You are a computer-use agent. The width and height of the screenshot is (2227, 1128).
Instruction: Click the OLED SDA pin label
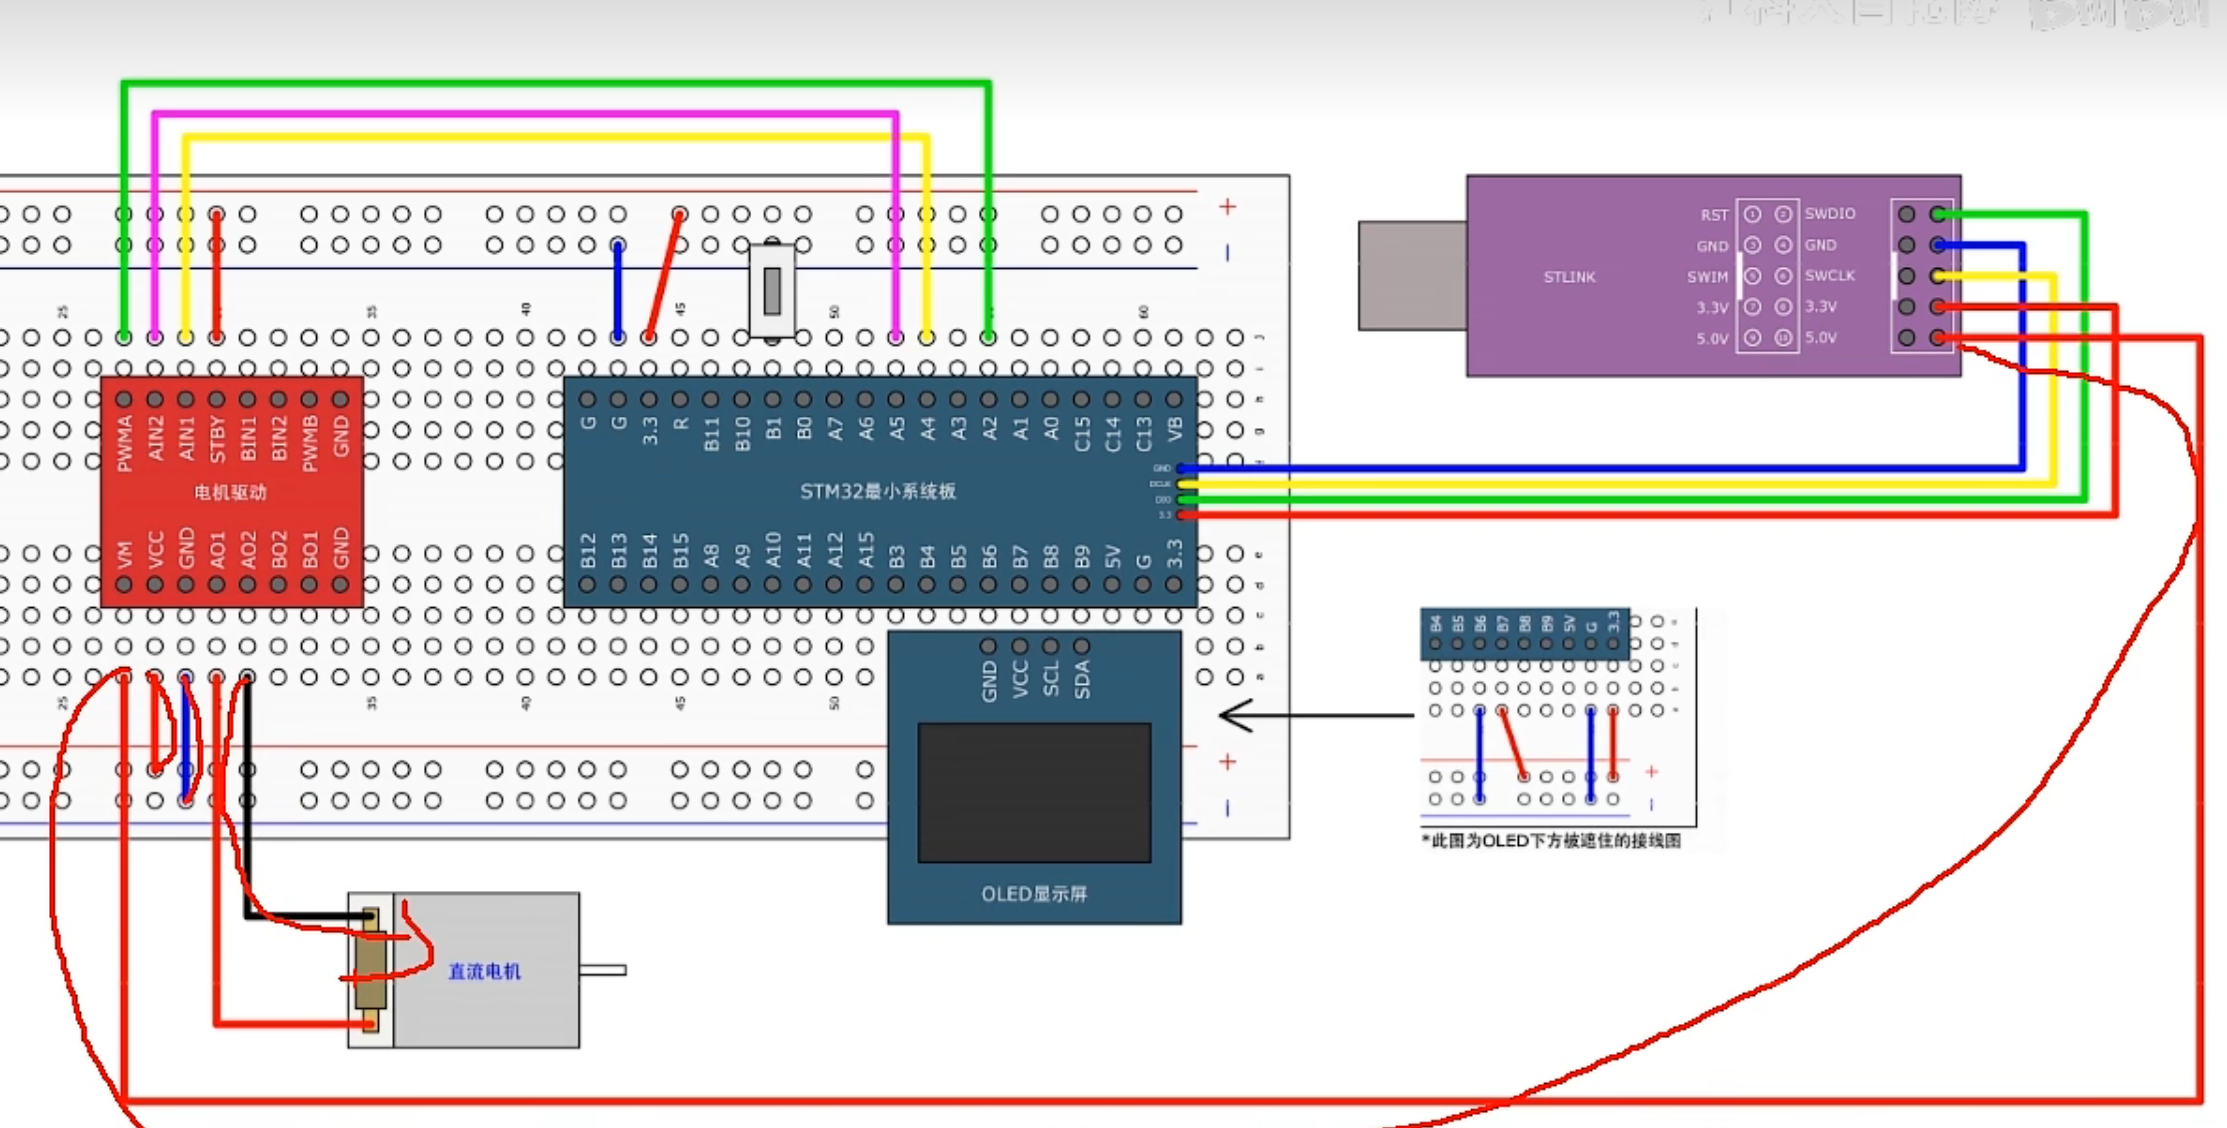click(x=1082, y=680)
